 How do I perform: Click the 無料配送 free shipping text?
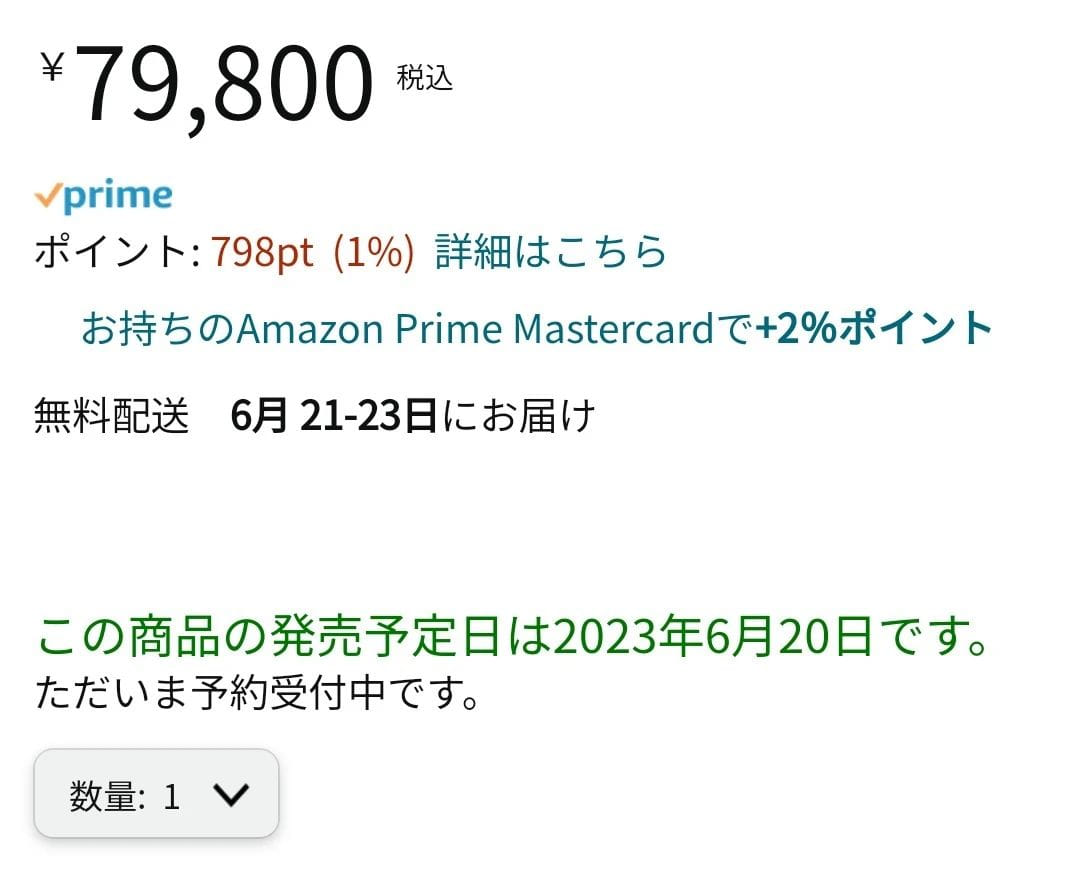(x=112, y=413)
